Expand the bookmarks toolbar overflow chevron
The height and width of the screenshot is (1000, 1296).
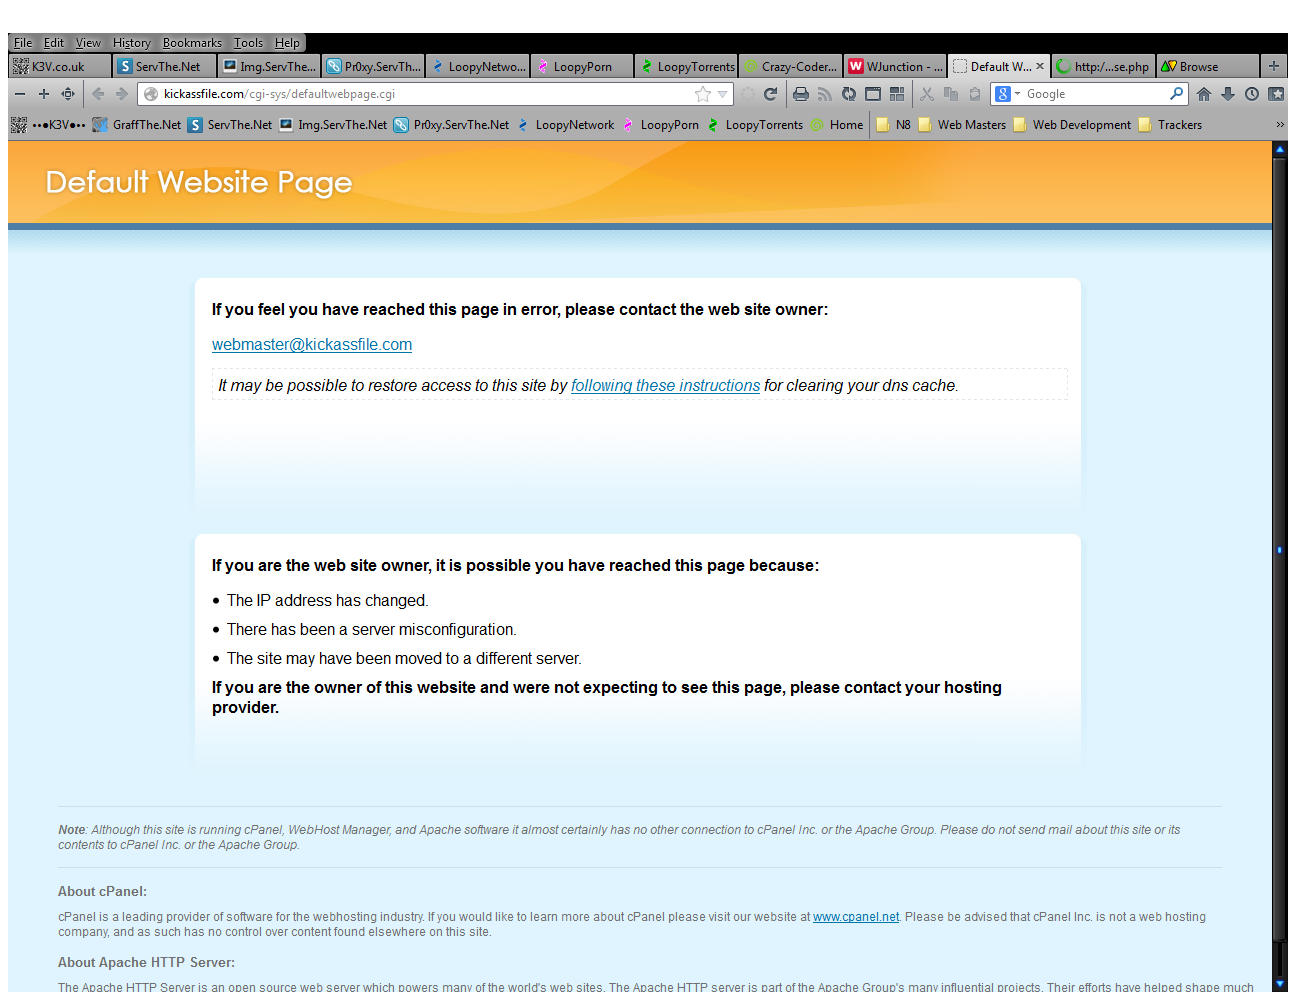(x=1279, y=125)
